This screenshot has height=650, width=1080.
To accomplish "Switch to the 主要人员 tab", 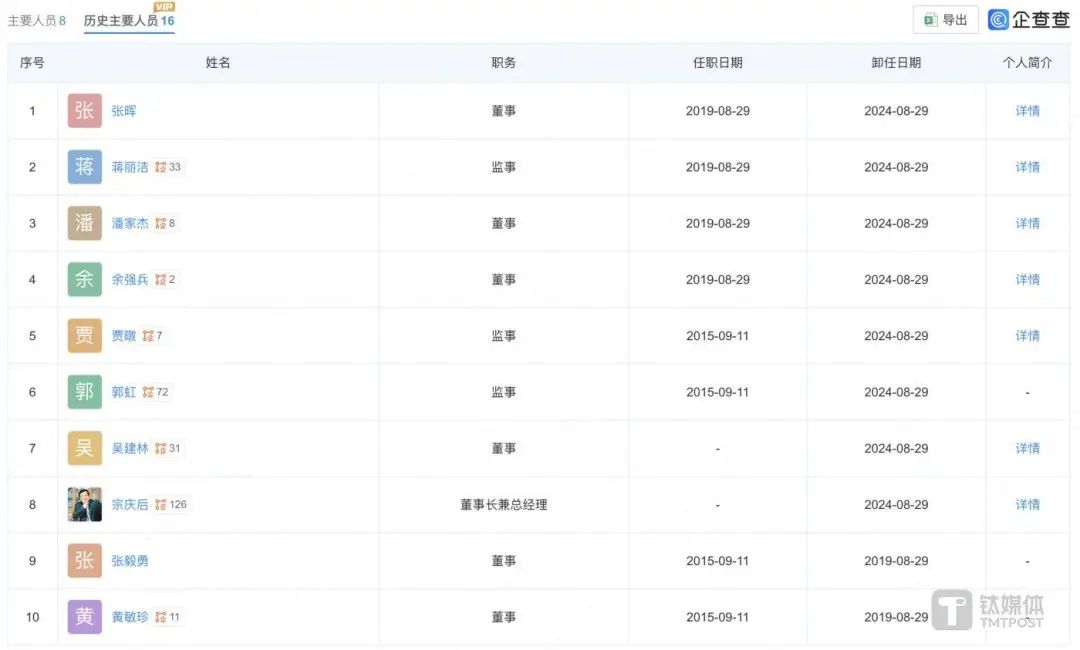I will click(33, 19).
